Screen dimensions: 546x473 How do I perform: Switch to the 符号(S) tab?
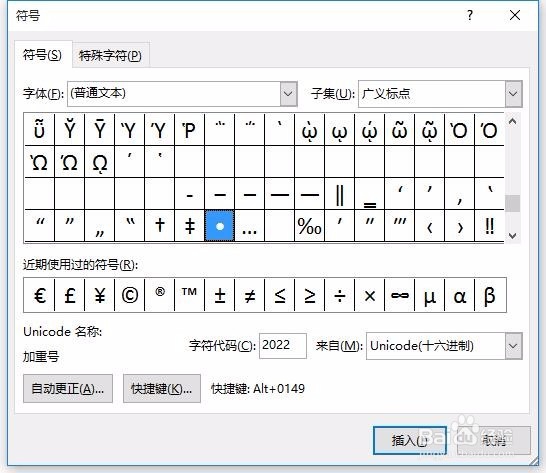[42, 55]
